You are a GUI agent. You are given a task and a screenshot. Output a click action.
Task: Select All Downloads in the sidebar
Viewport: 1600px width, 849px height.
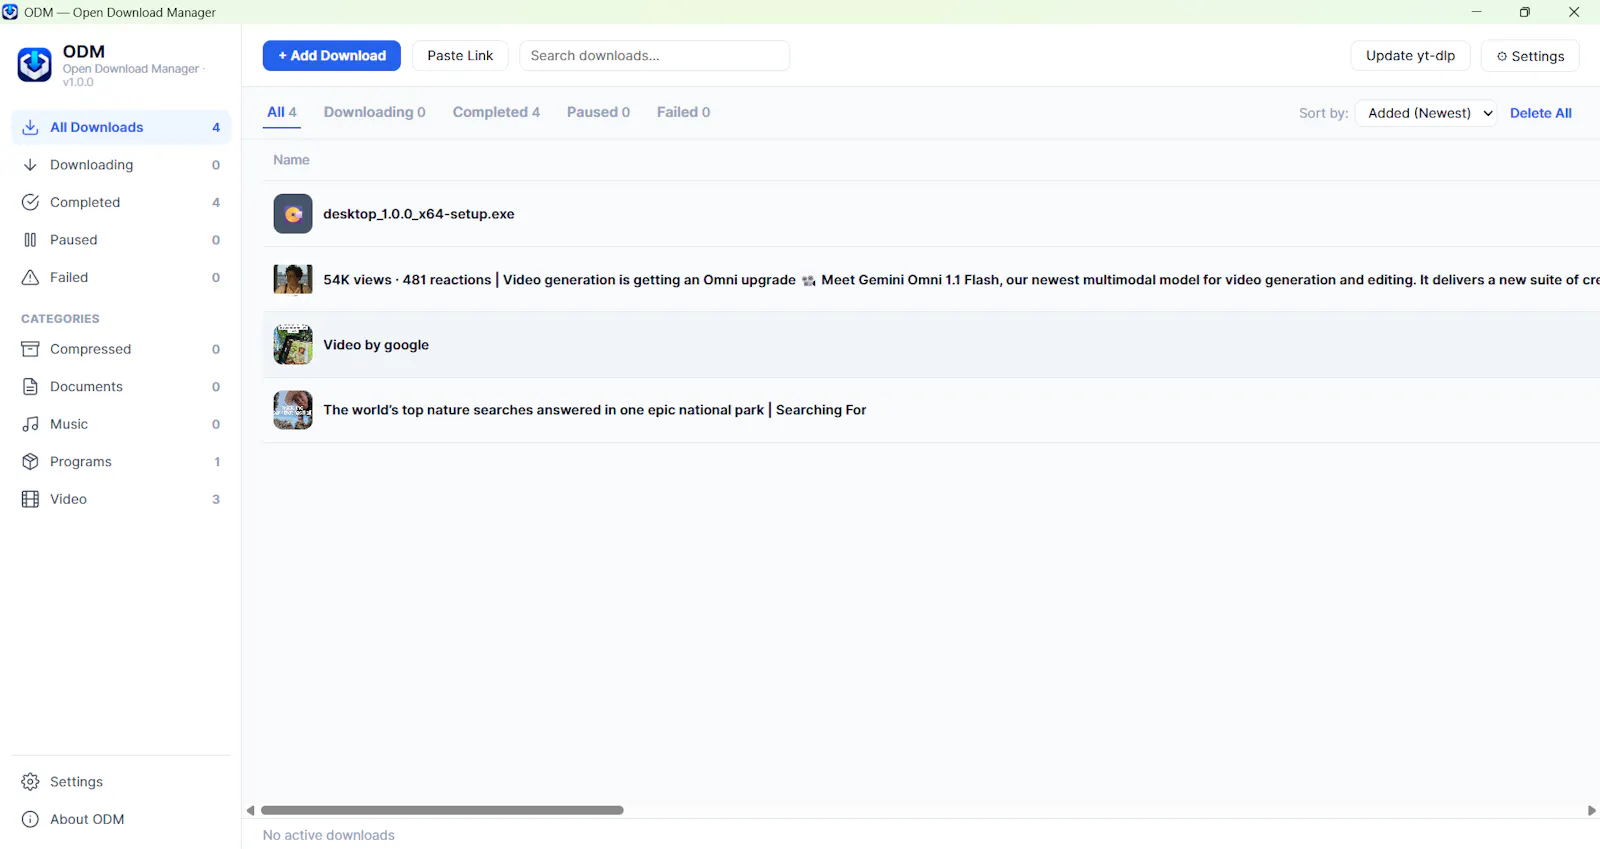pyautogui.click(x=121, y=127)
